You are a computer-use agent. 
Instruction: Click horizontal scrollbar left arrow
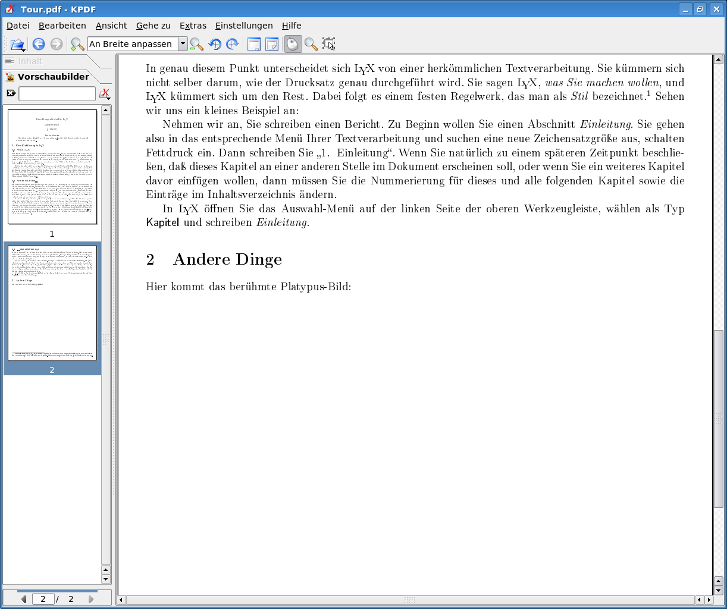tap(121, 600)
